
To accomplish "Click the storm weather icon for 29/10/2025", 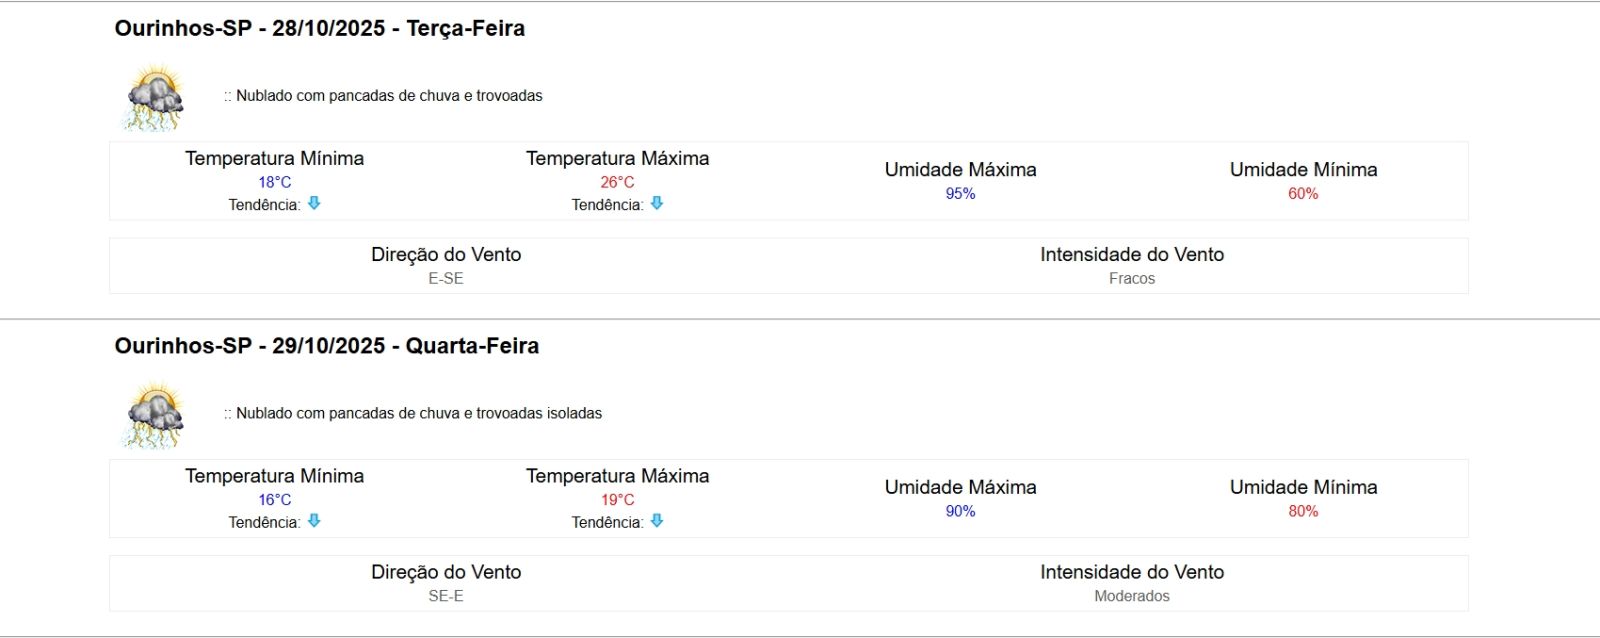I will (155, 415).
